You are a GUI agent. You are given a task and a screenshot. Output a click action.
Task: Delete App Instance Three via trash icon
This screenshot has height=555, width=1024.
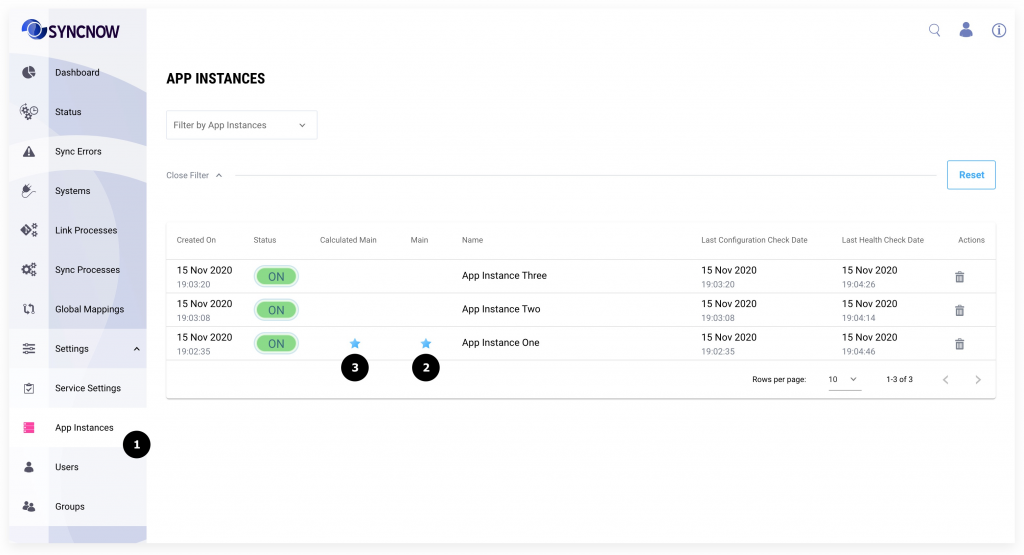point(959,277)
